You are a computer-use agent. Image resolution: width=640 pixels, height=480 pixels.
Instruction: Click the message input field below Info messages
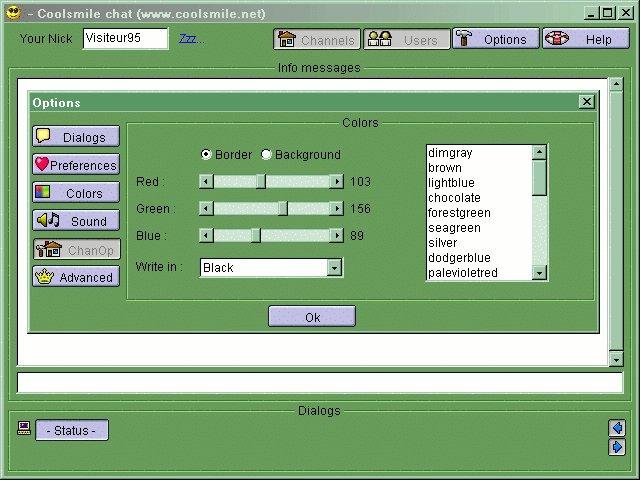point(320,382)
